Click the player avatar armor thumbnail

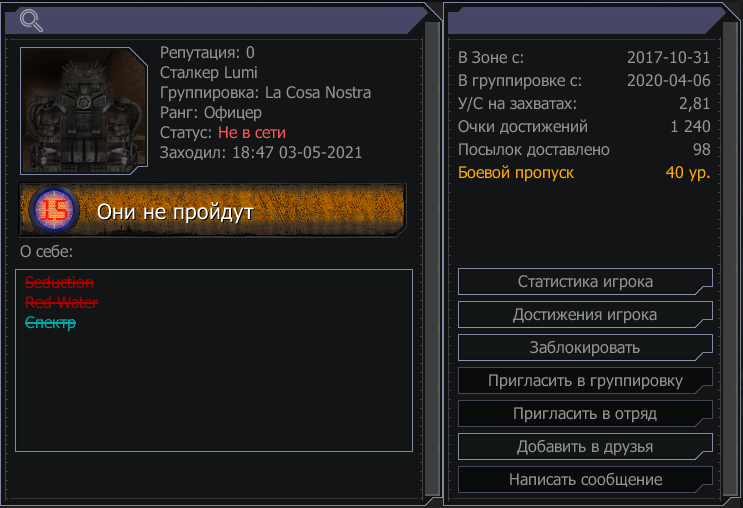coord(85,111)
